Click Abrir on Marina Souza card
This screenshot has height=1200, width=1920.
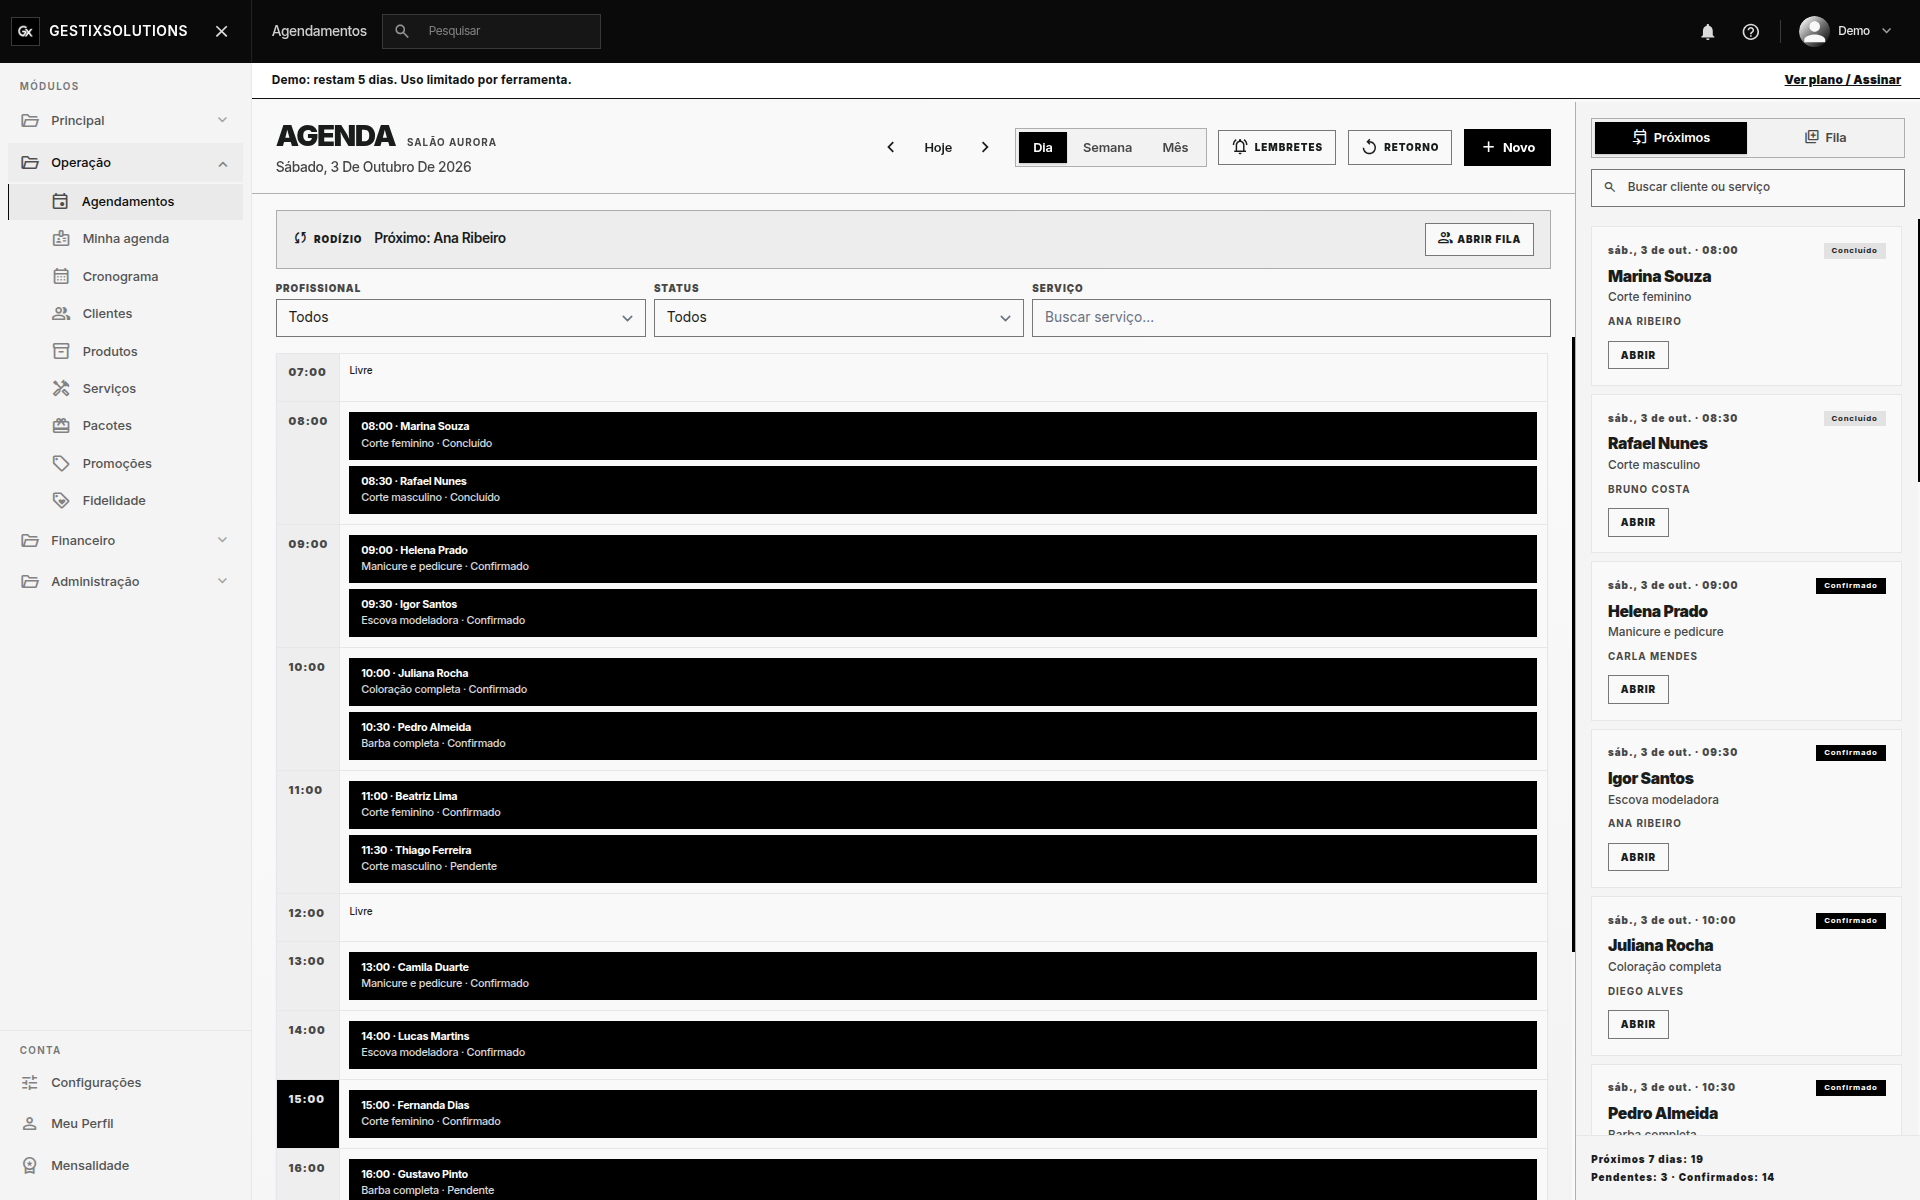pyautogui.click(x=1638, y=355)
